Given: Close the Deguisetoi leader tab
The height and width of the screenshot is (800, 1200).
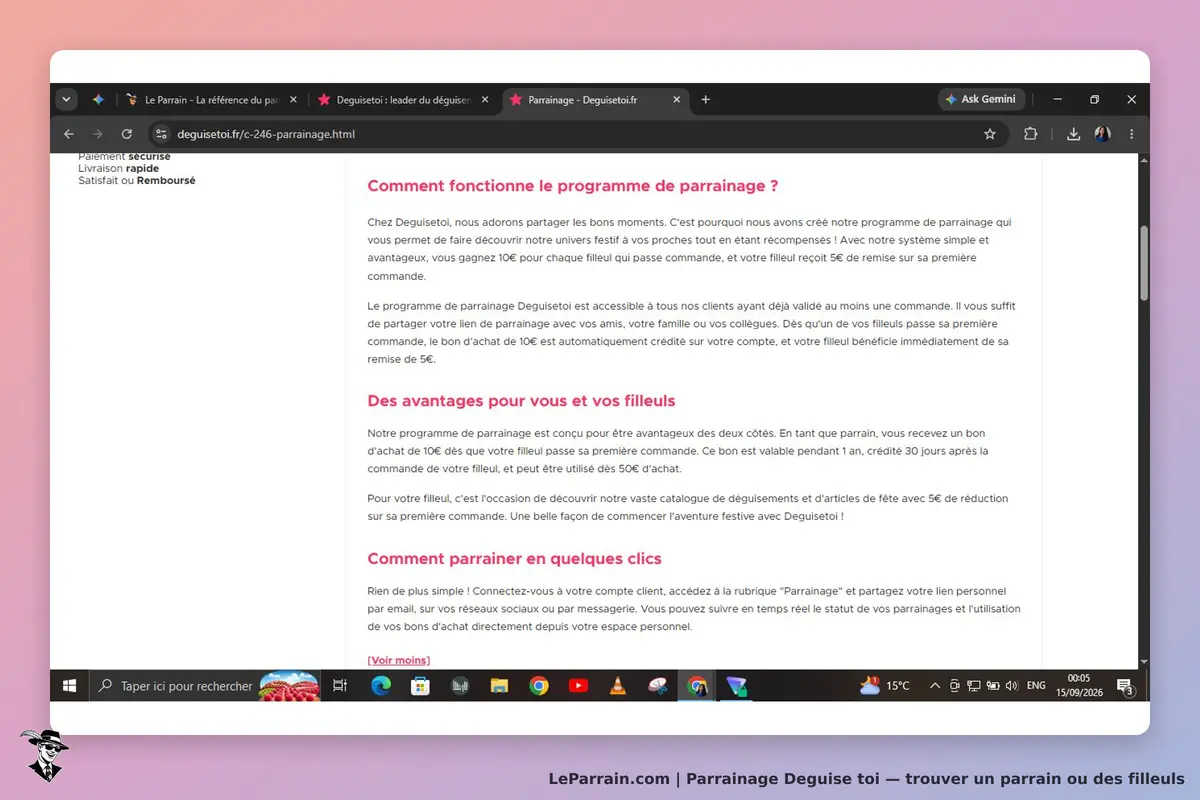Looking at the screenshot, I should click(x=485, y=100).
